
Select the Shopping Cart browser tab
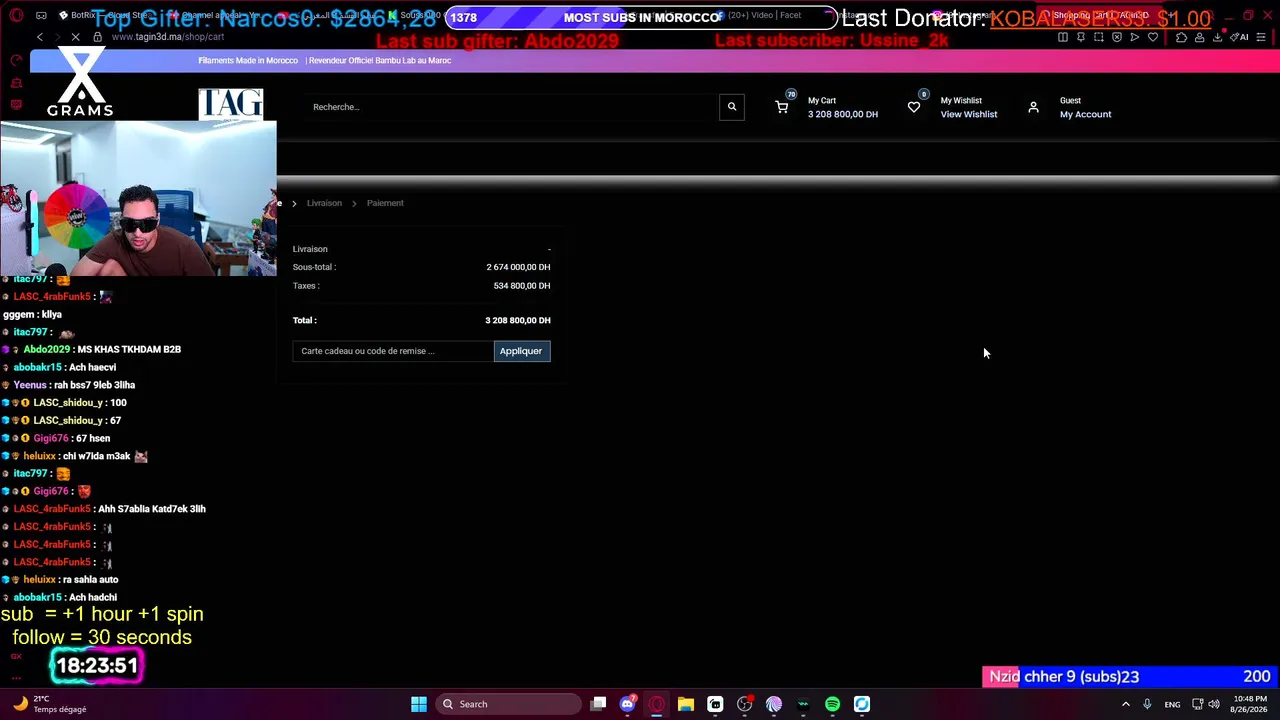(x=1100, y=16)
